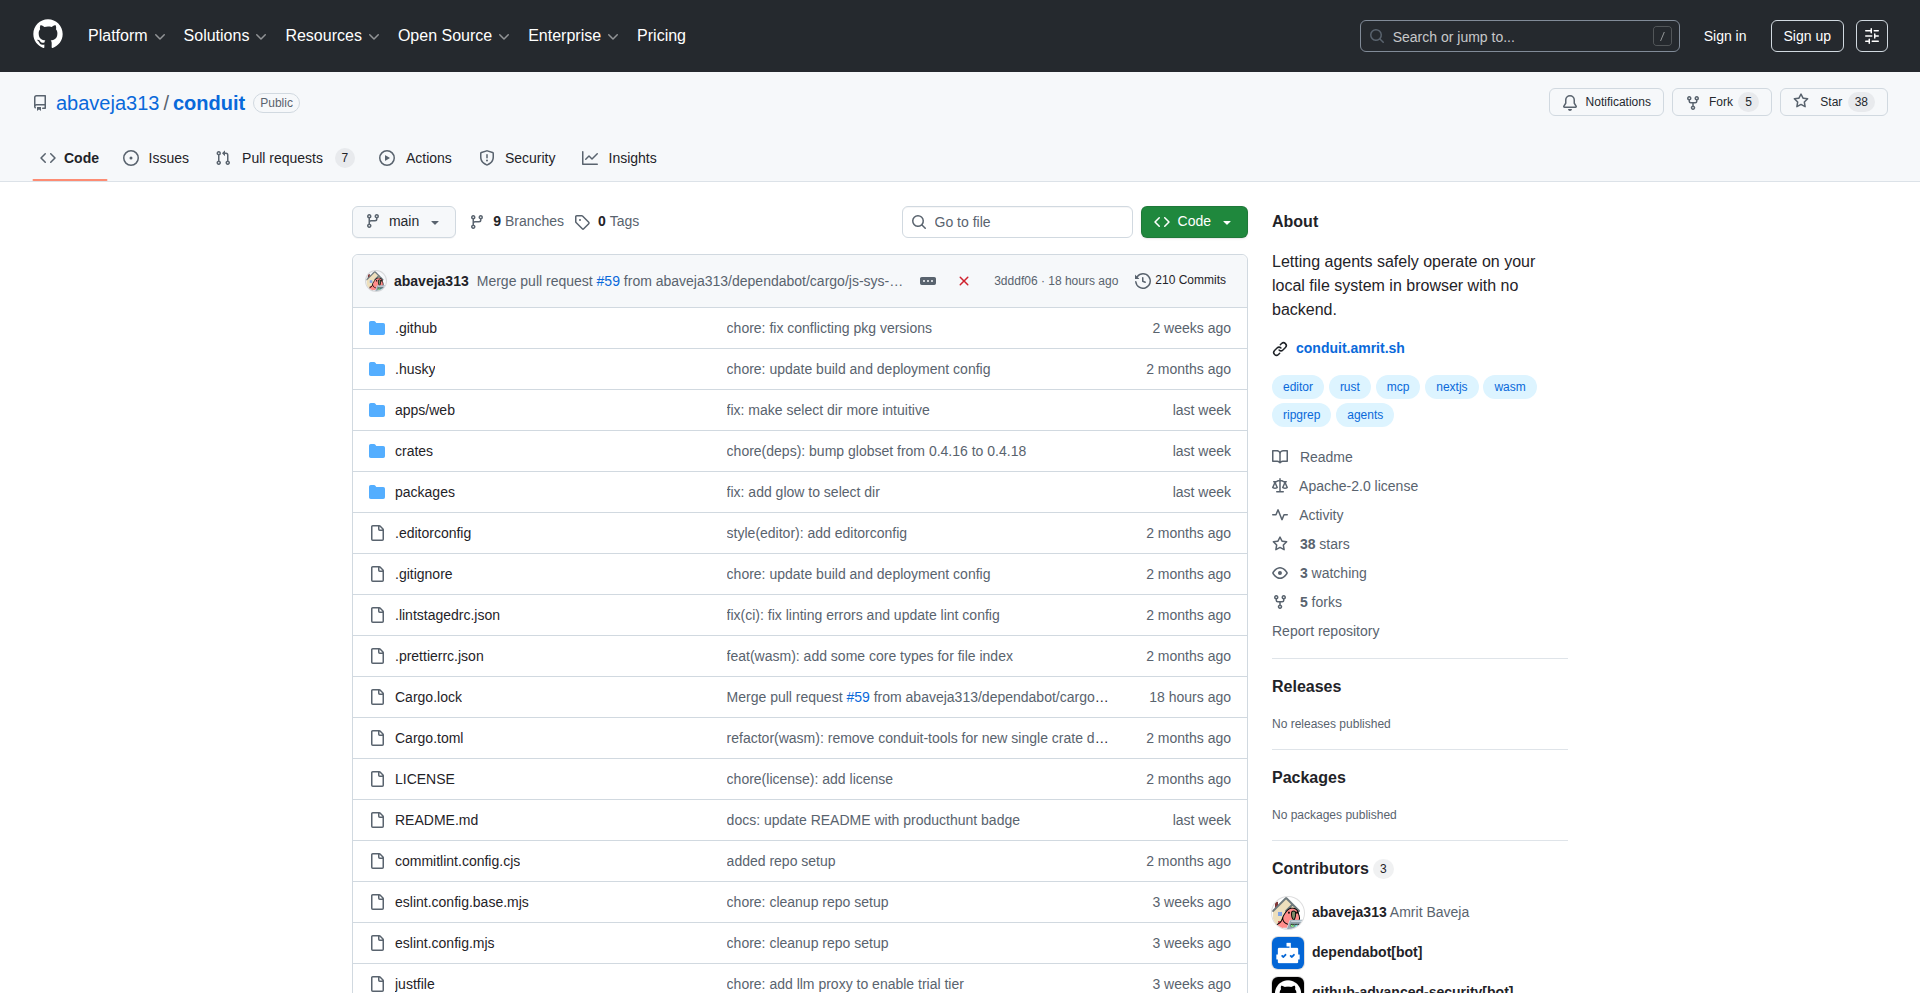This screenshot has height=993, width=1920.
Task: Click the Go to file search box
Action: tap(1016, 221)
